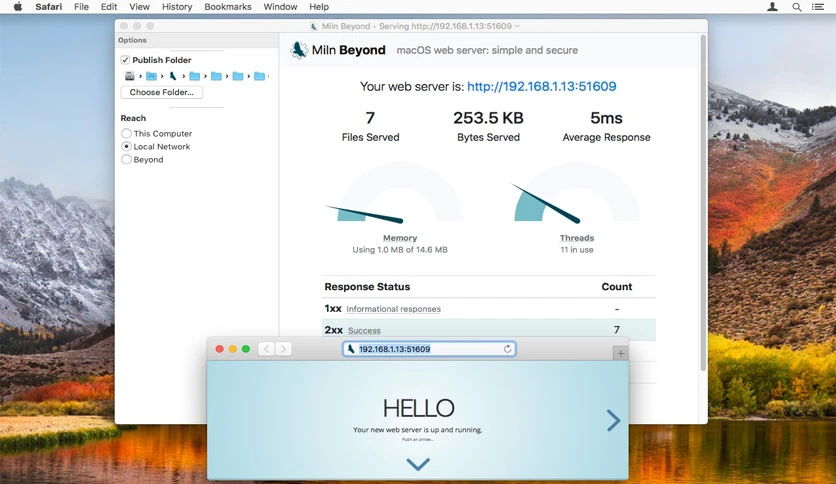Click the Safari window minimize yellow button

click(232, 349)
